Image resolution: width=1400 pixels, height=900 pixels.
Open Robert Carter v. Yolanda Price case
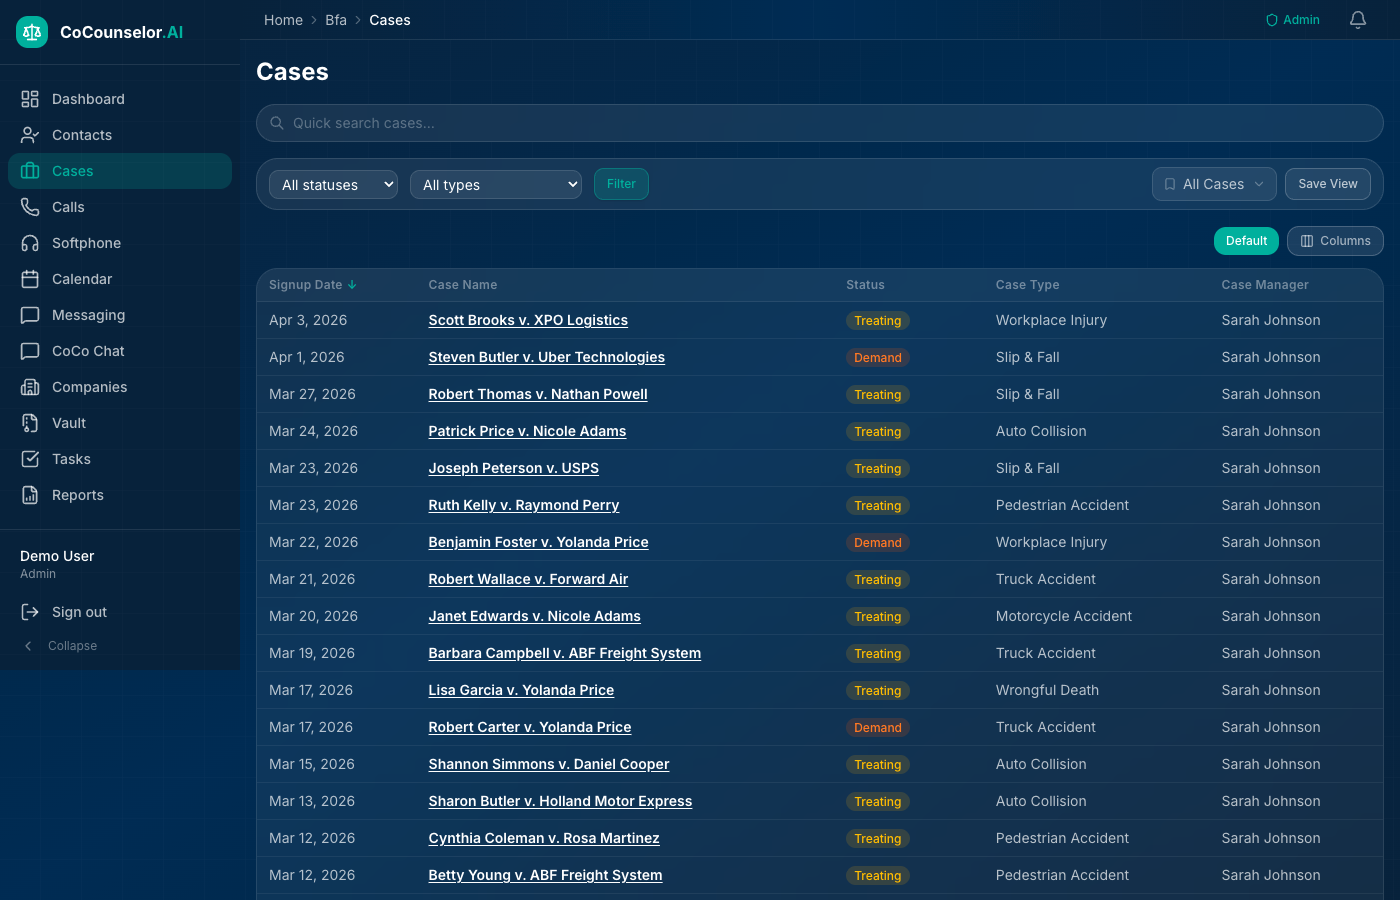point(530,727)
